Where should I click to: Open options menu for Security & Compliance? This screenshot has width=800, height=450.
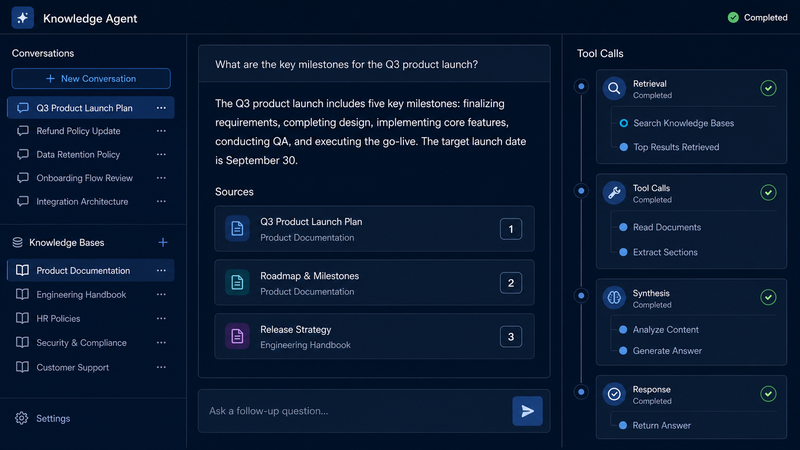161,343
